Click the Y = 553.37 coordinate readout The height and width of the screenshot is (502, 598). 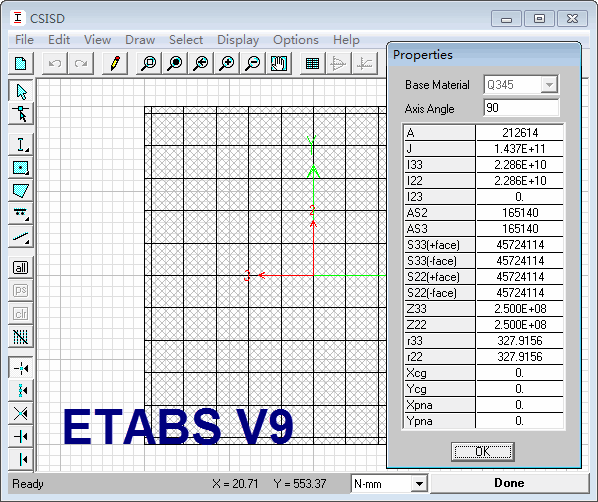(x=300, y=484)
